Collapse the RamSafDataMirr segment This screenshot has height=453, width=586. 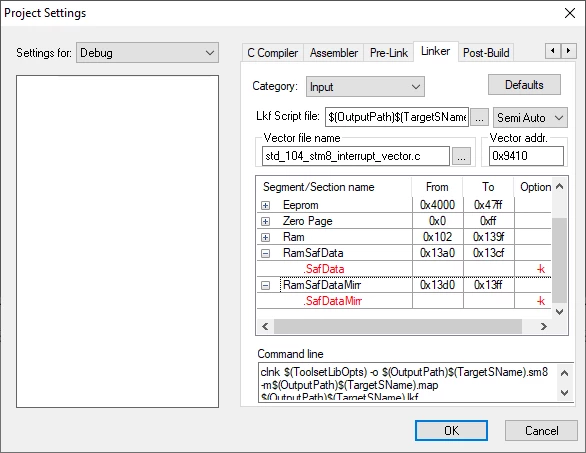click(x=265, y=286)
